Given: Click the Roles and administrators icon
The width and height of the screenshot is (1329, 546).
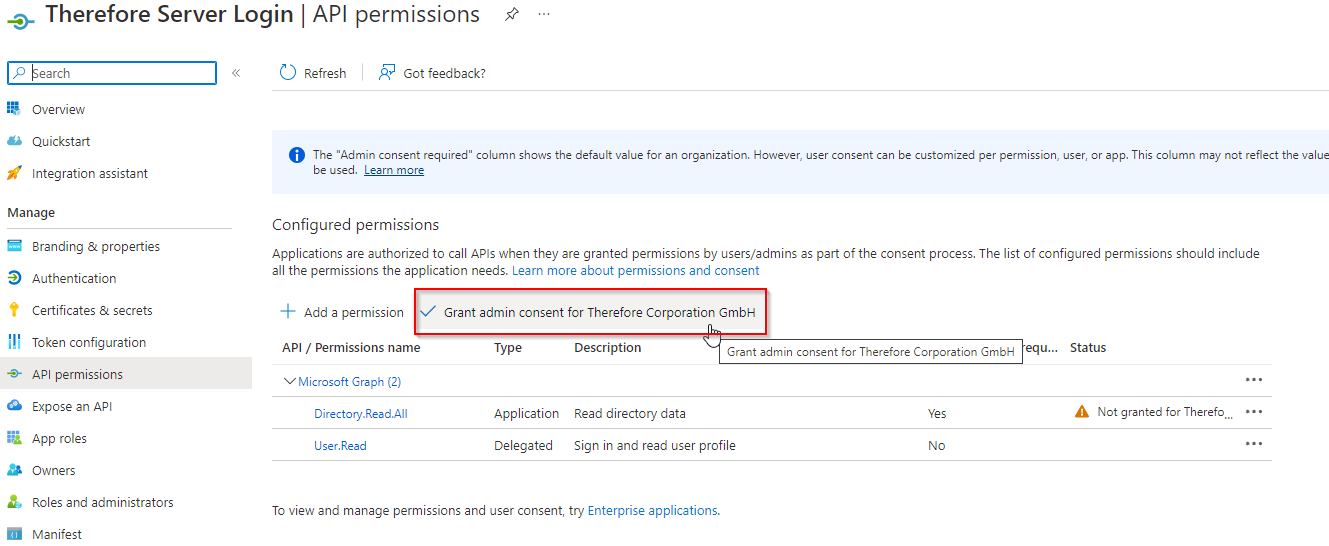Looking at the screenshot, I should click(x=14, y=502).
